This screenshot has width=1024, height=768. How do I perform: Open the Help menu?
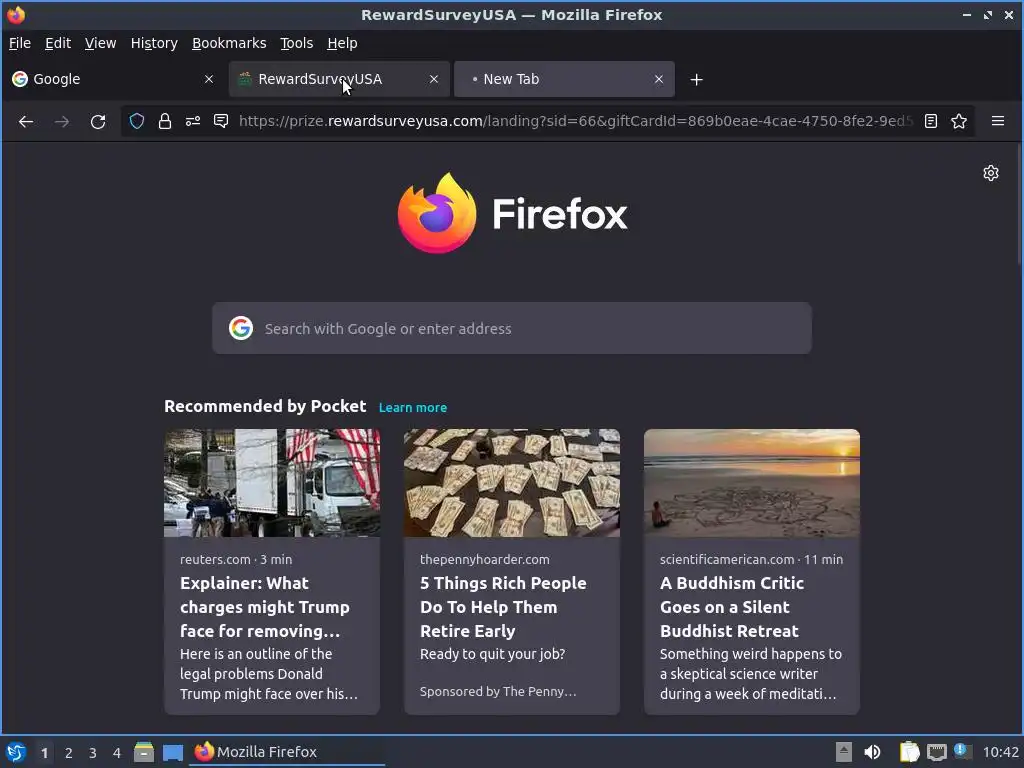click(x=342, y=43)
